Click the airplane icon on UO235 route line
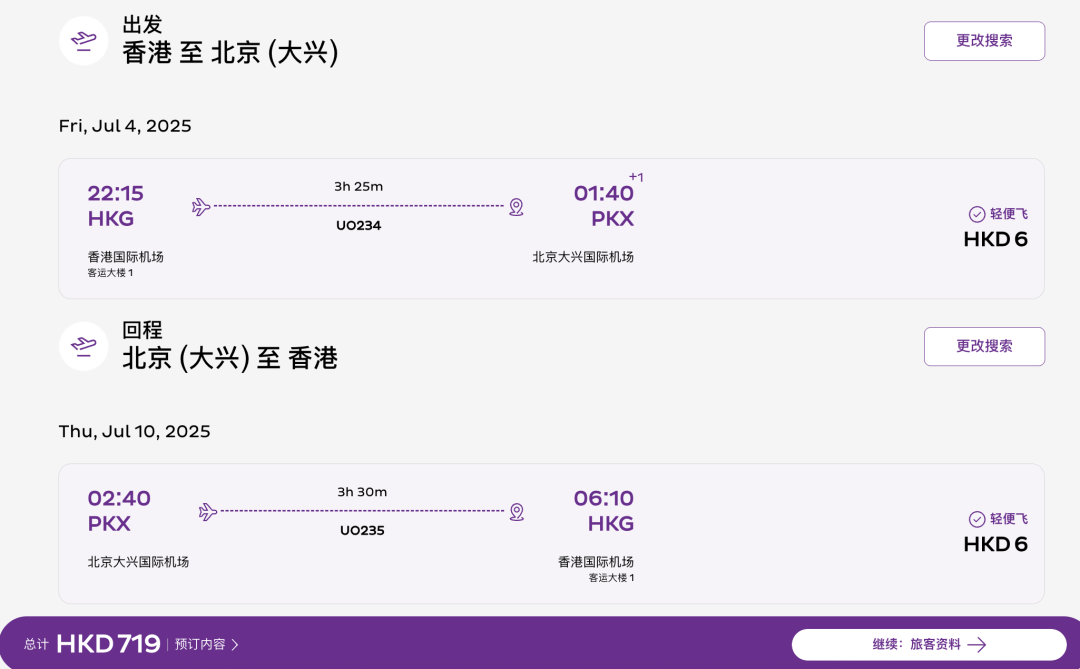Image resolution: width=1080 pixels, height=669 pixels. coord(207,512)
